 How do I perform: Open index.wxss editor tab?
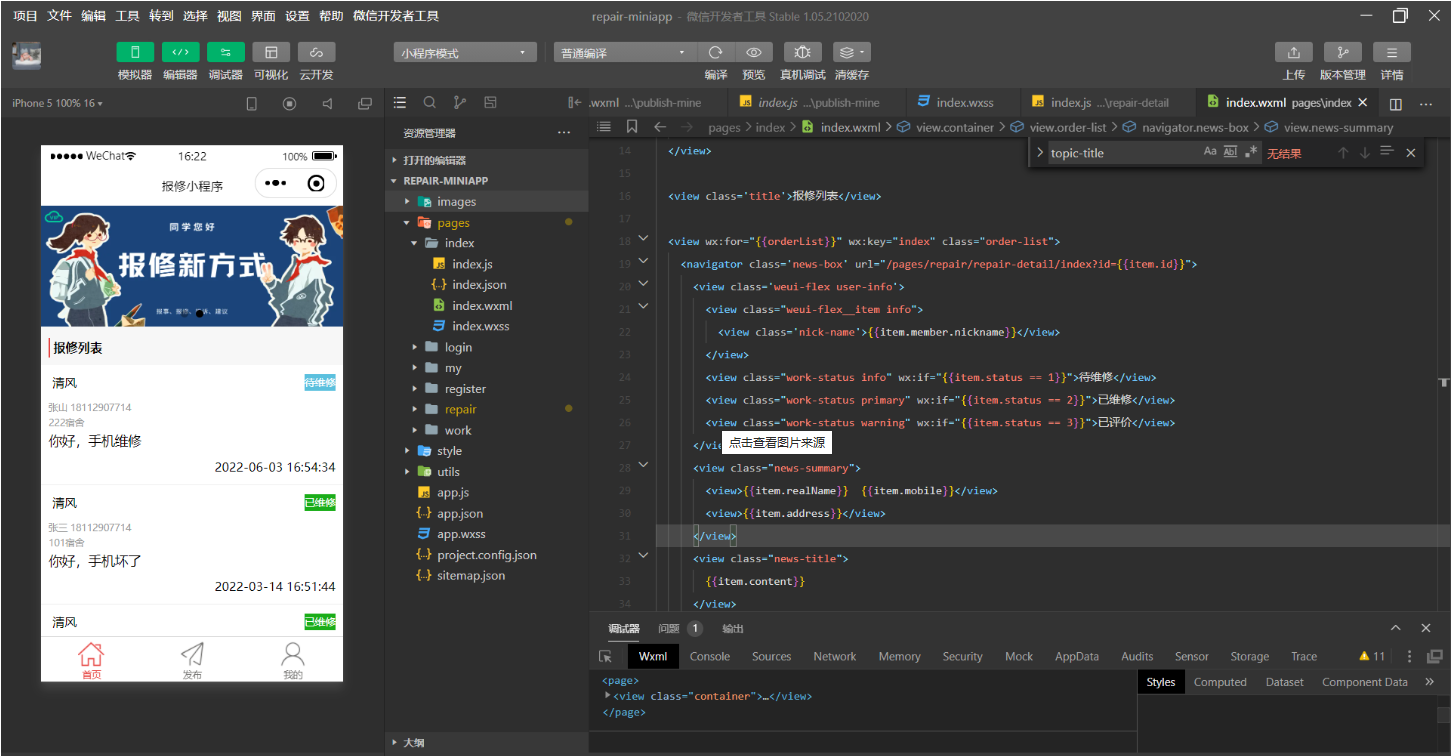click(964, 102)
